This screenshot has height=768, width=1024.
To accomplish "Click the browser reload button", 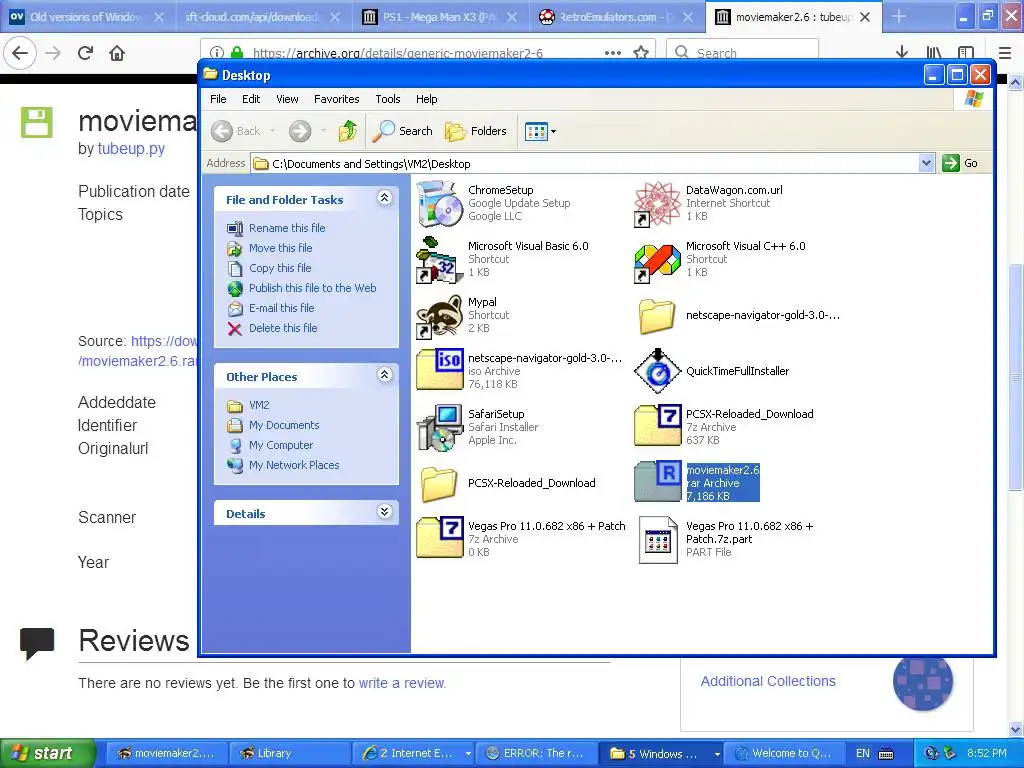I will pos(85,53).
